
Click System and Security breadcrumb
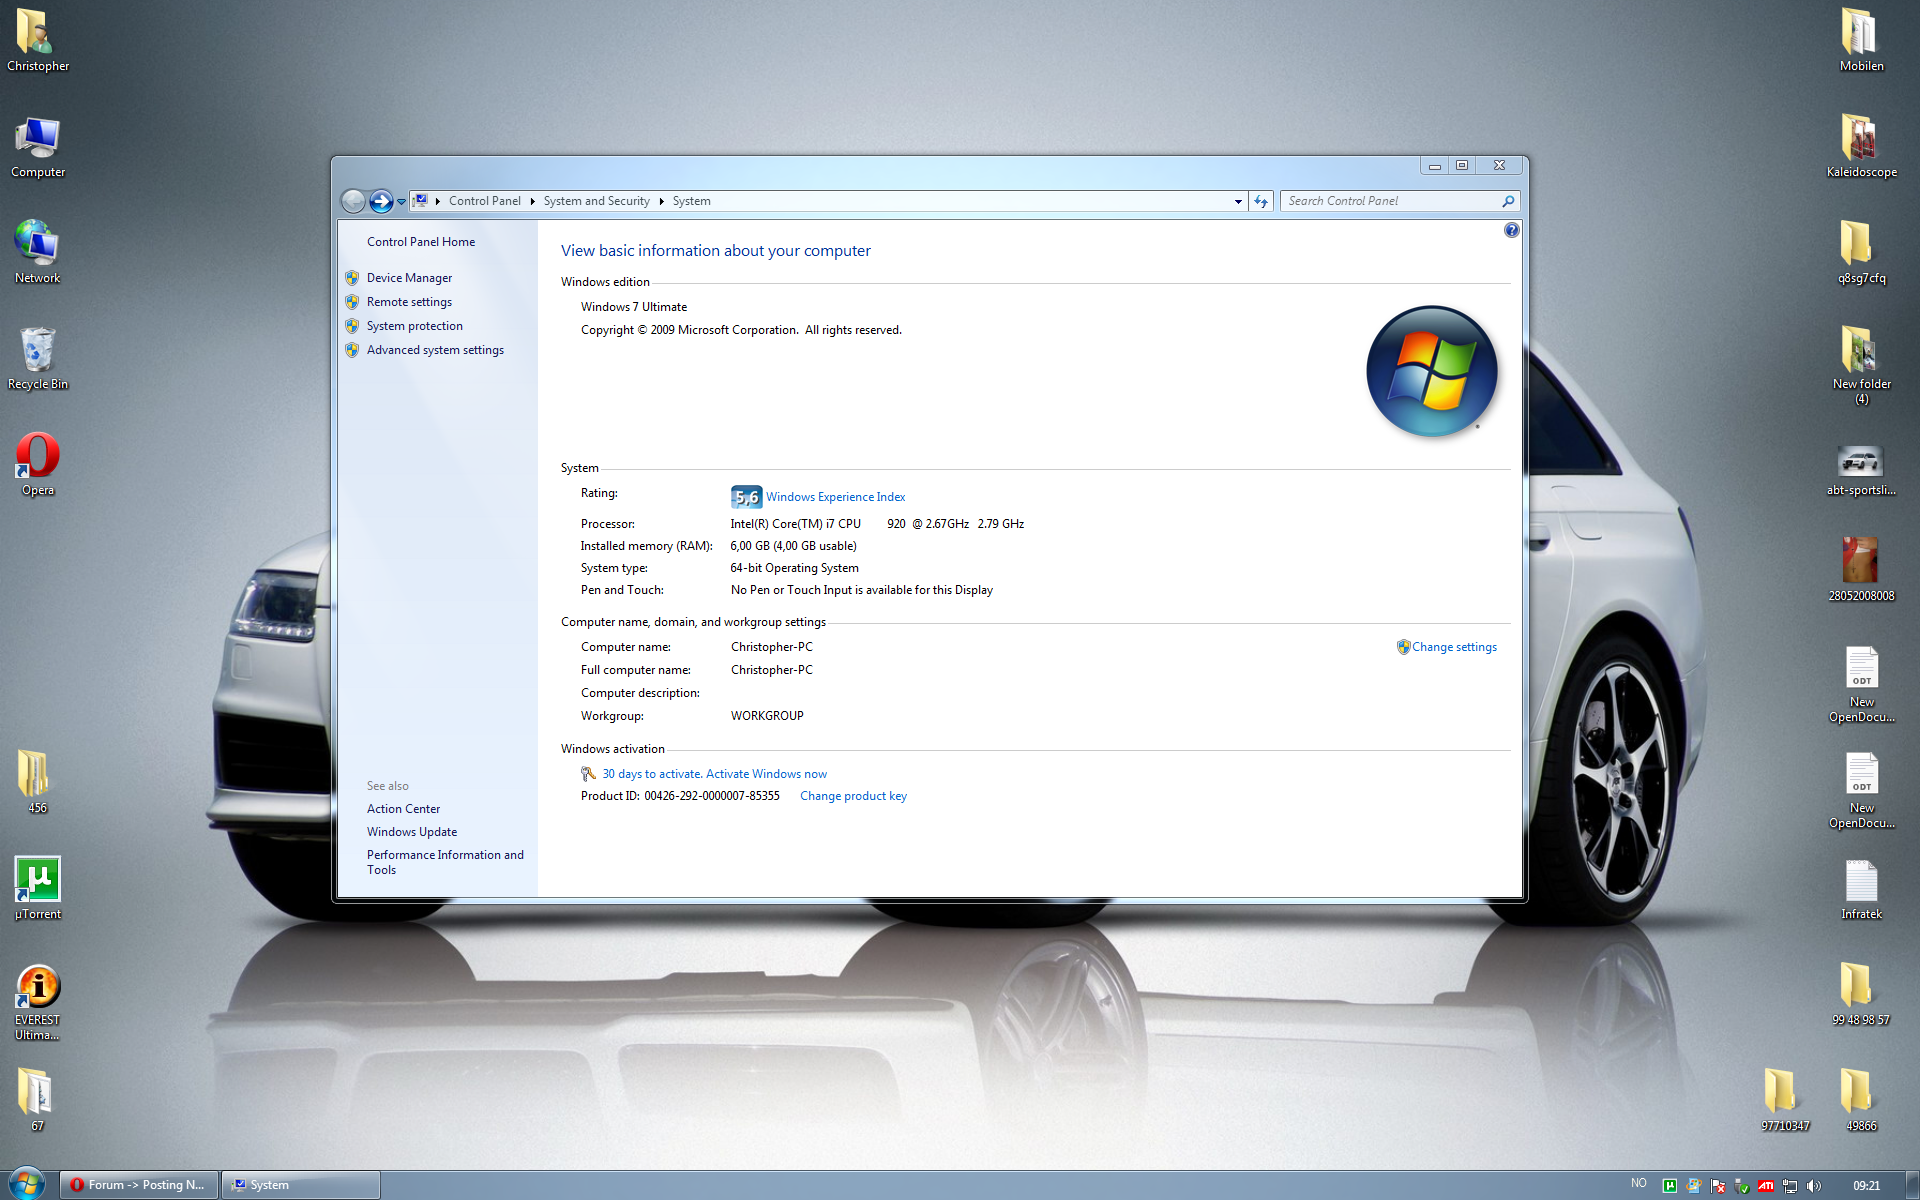tap(596, 201)
